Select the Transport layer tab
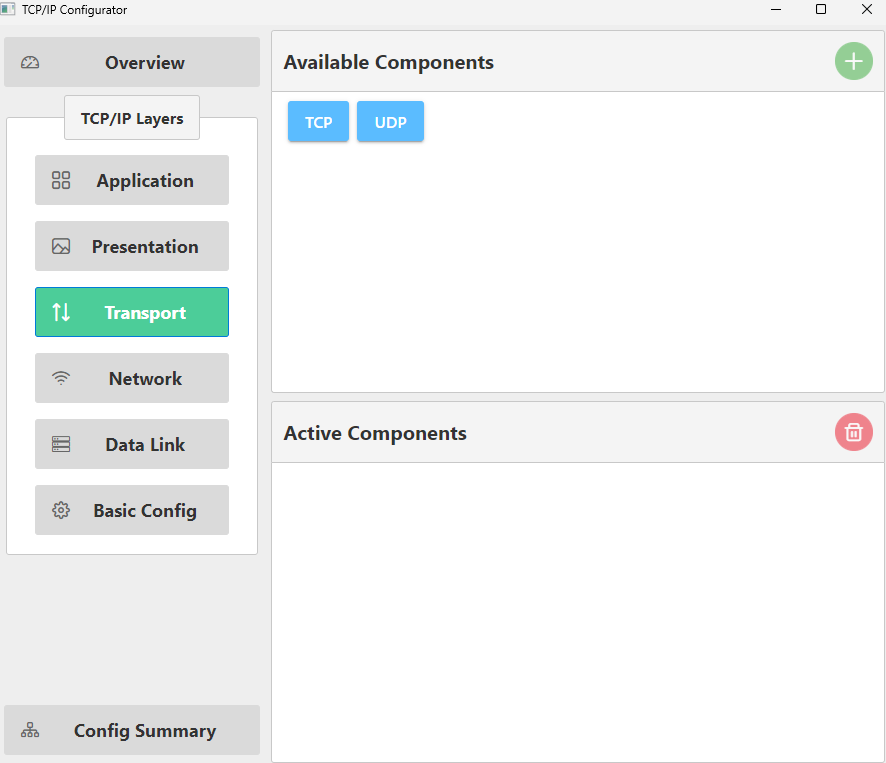Screen dimensions: 886x763 (132, 312)
